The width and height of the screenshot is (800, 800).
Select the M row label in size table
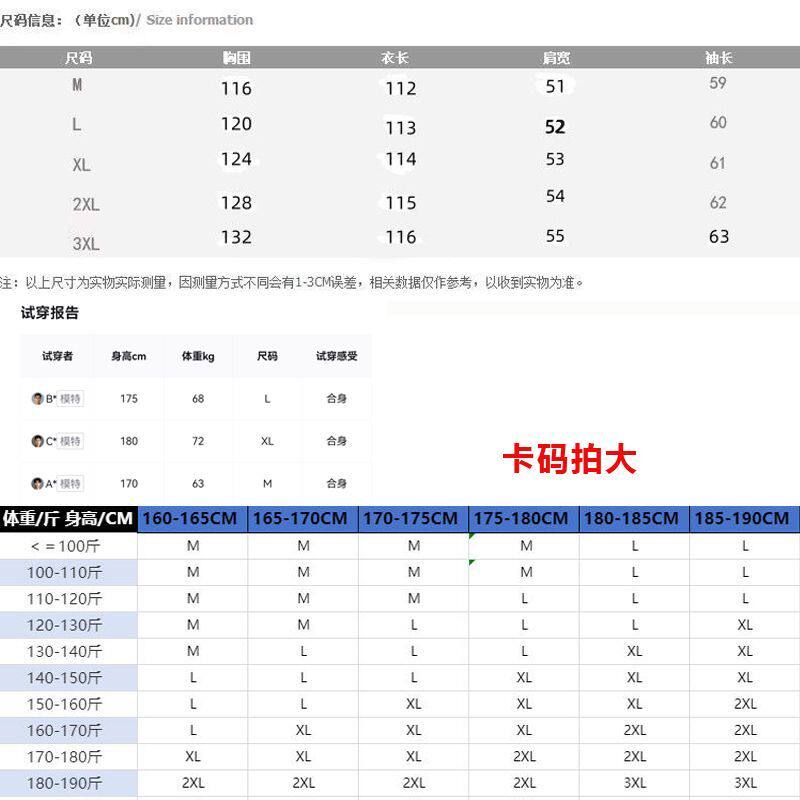tap(77, 85)
